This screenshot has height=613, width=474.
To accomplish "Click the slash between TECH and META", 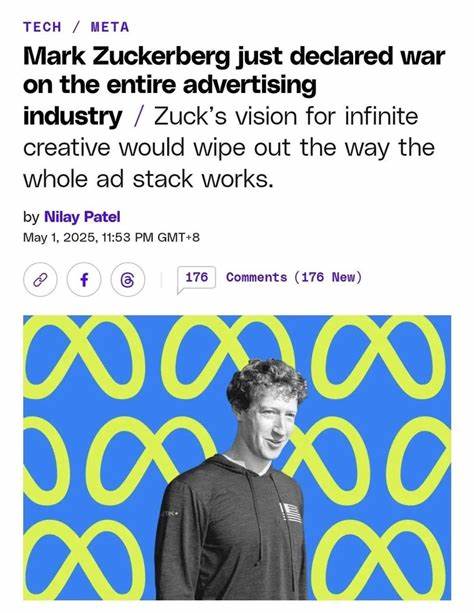I will [76, 27].
